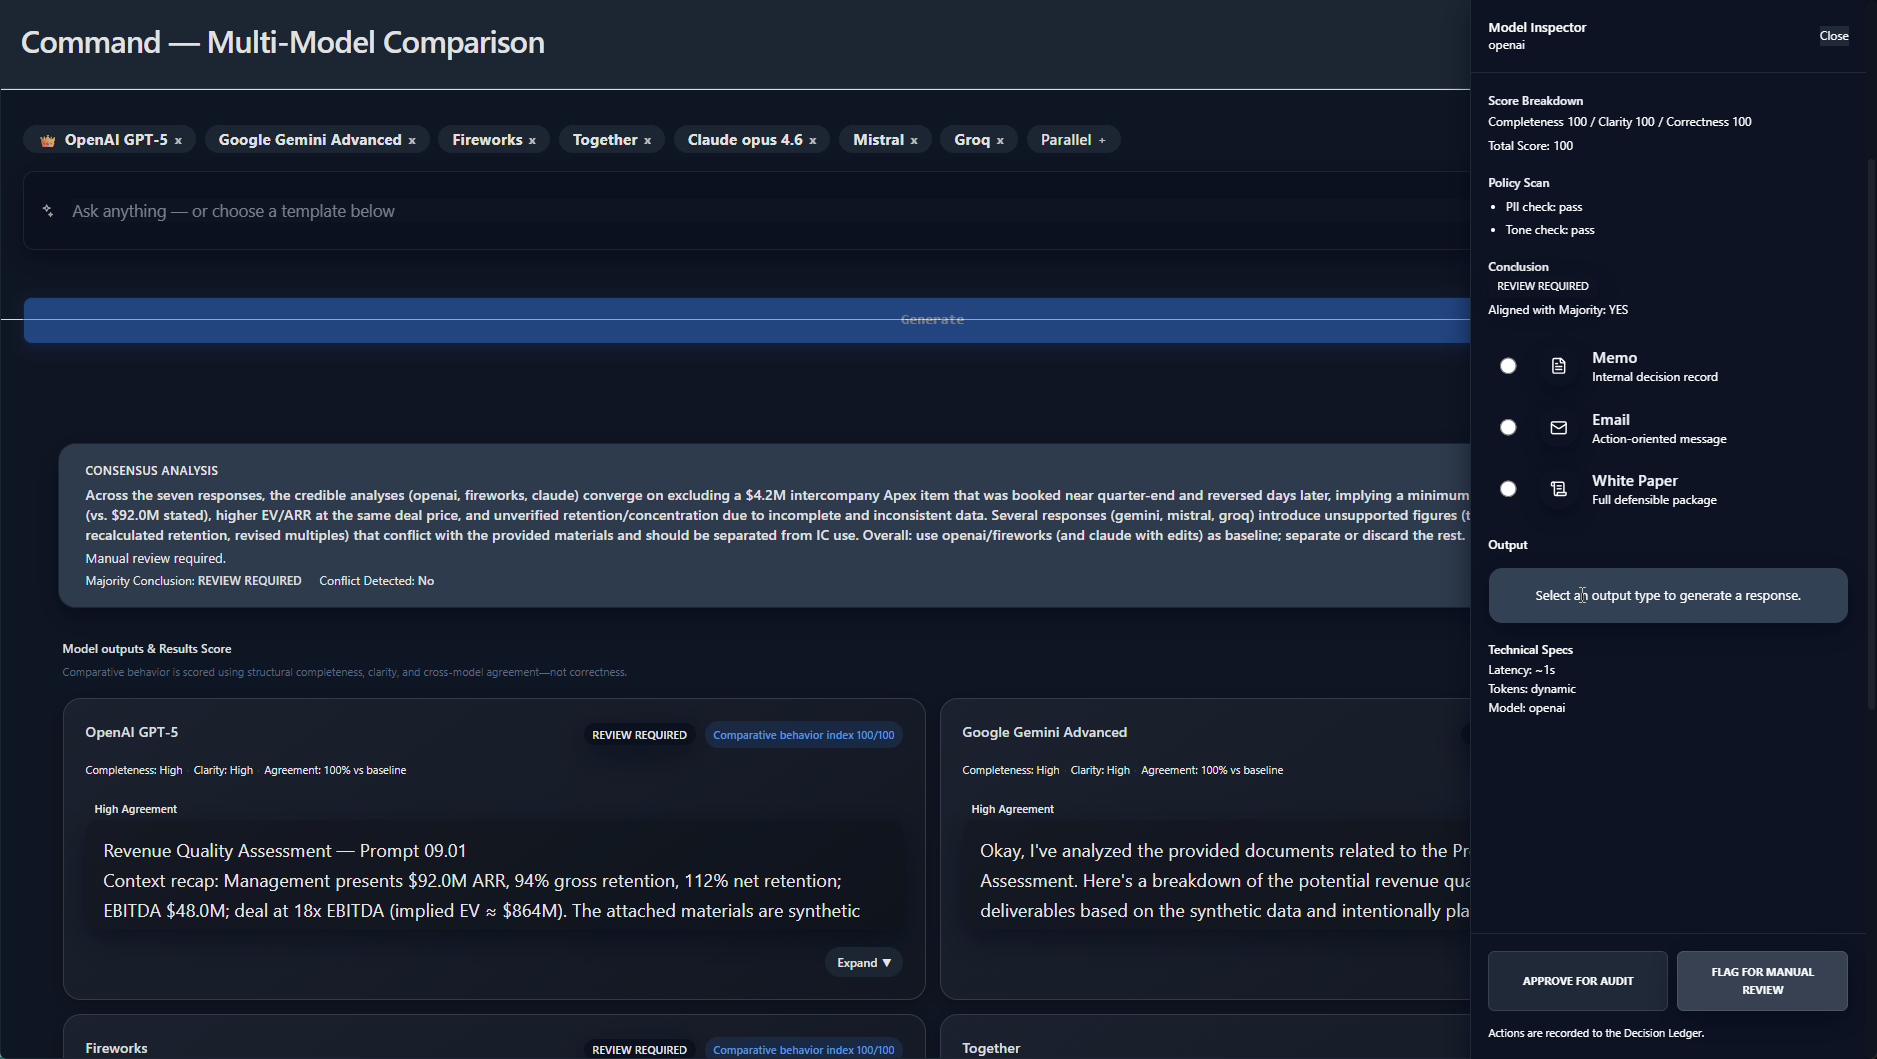Select the Memo output radio button
The height and width of the screenshot is (1059, 1877).
pos(1508,366)
